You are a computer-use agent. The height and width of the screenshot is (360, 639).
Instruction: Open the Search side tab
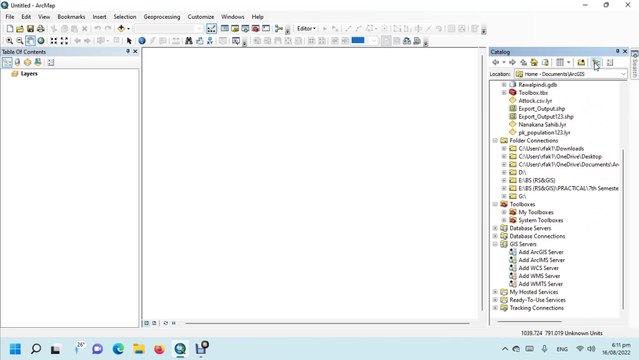pos(635,64)
